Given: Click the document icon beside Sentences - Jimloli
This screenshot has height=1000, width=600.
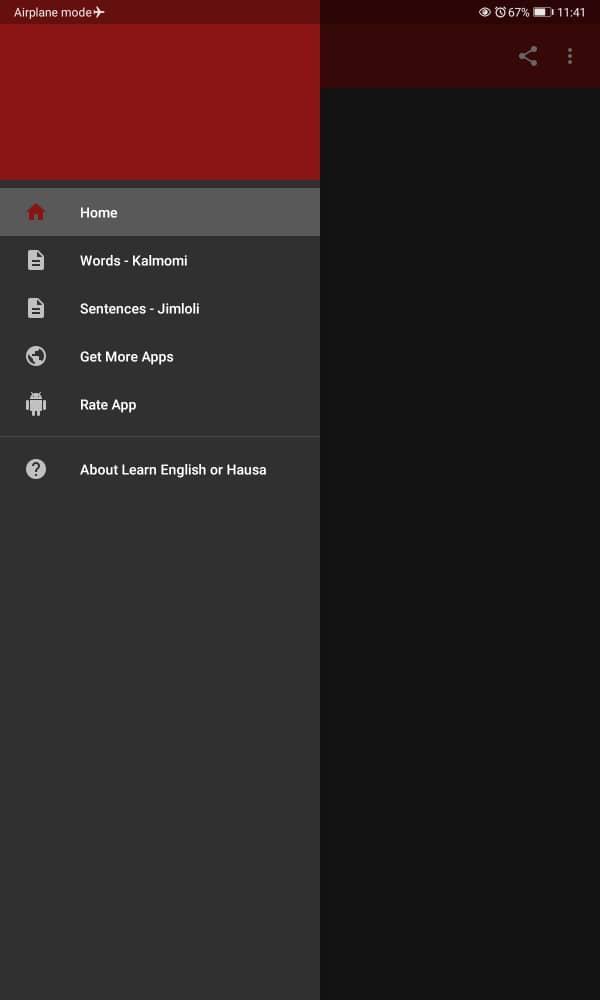Looking at the screenshot, I should (x=36, y=308).
